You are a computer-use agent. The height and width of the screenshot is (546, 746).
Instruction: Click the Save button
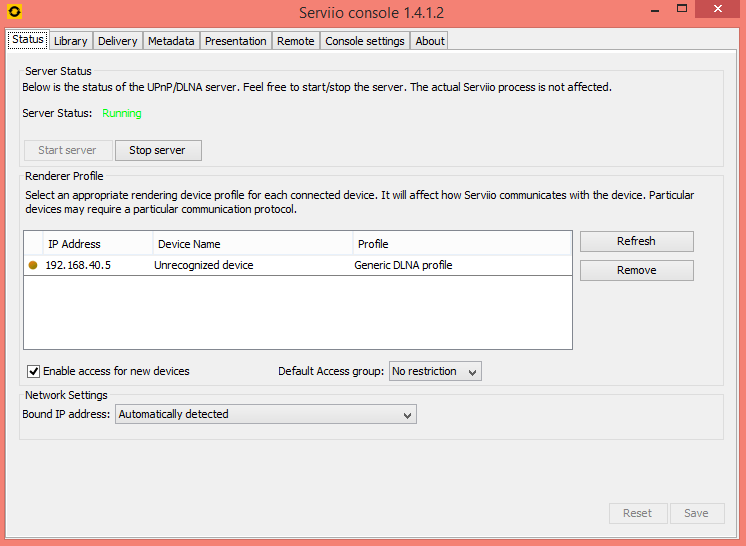point(697,513)
